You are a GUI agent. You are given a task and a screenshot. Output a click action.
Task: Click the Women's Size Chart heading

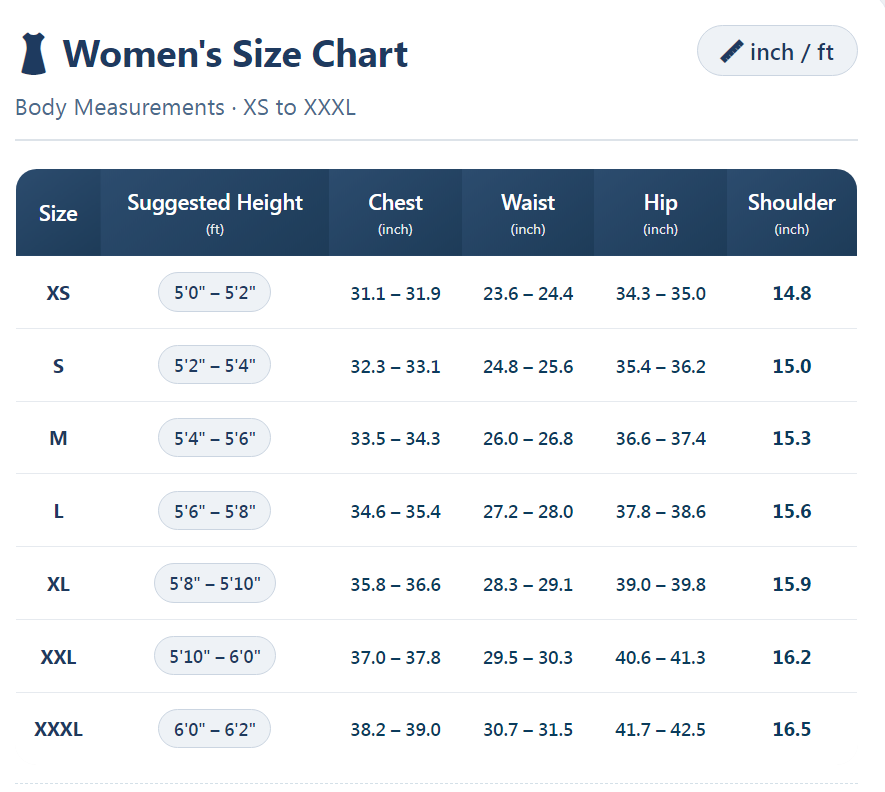(235, 53)
